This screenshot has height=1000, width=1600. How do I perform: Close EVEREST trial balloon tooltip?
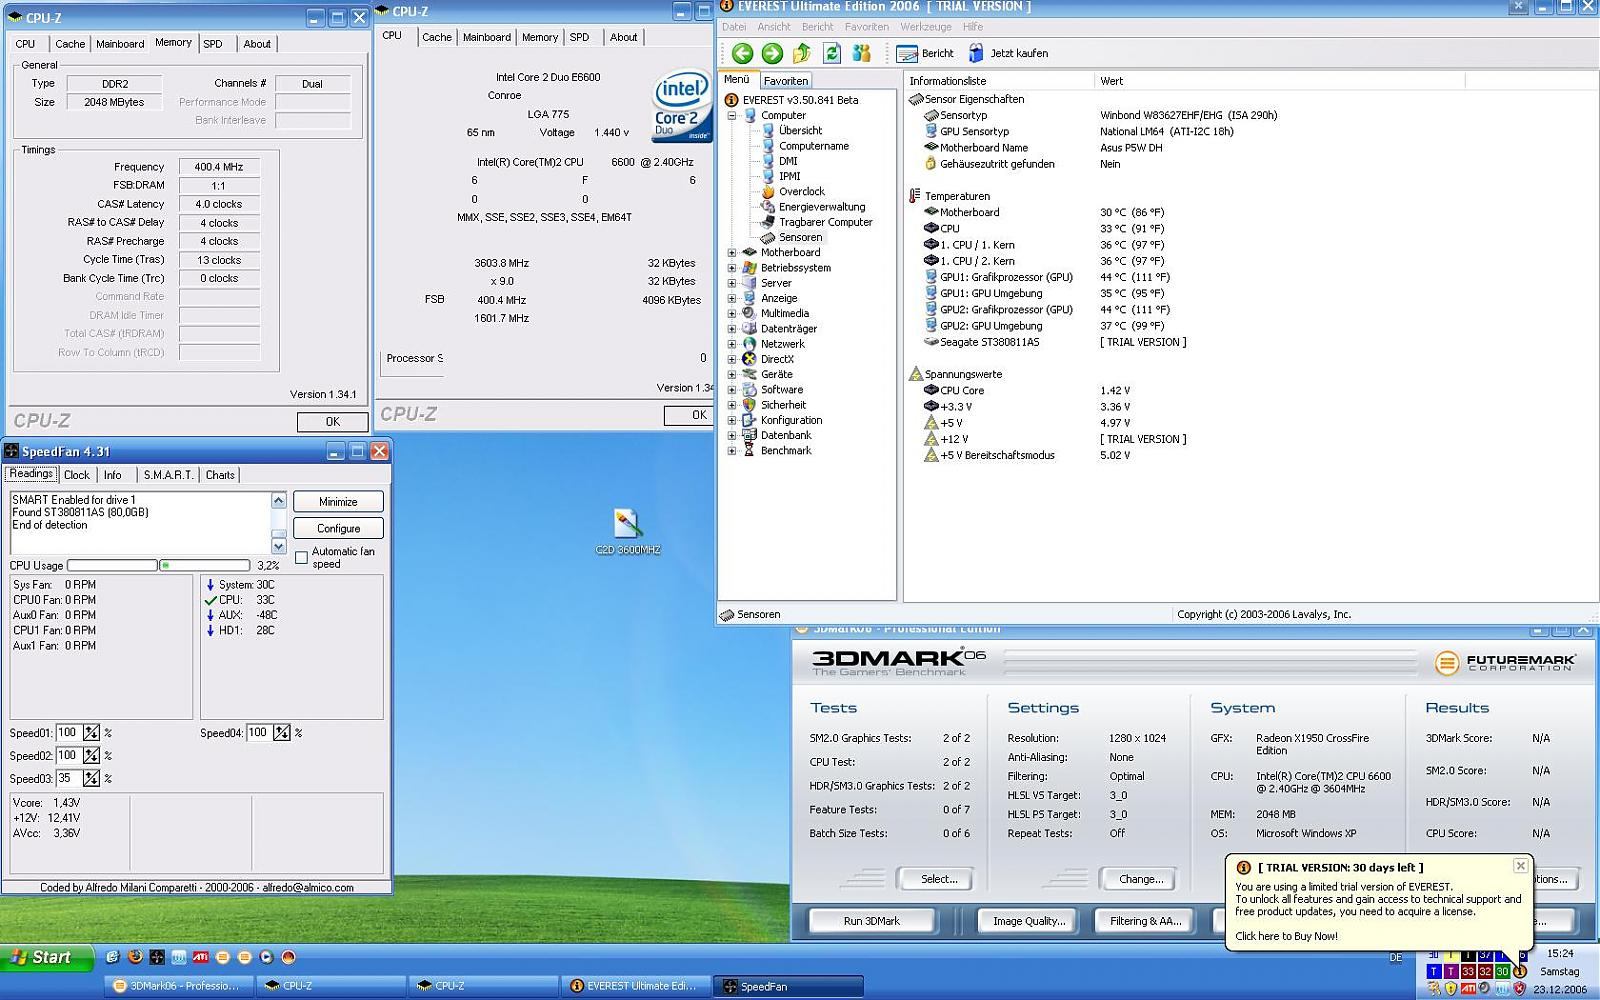(x=1520, y=866)
